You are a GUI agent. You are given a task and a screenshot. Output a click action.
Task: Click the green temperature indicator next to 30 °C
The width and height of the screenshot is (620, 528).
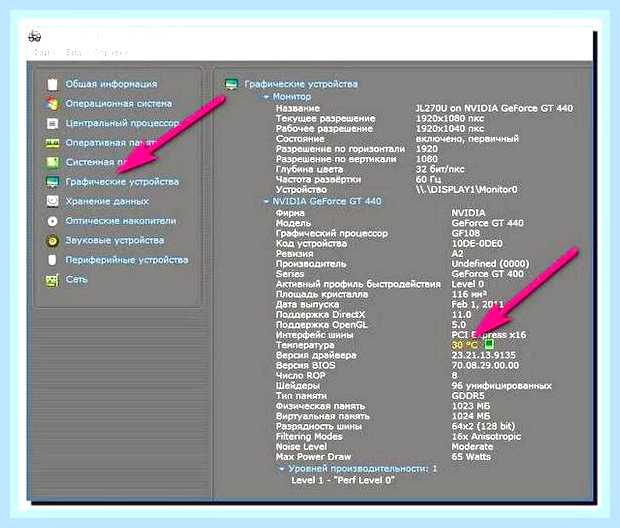pyautogui.click(x=488, y=343)
